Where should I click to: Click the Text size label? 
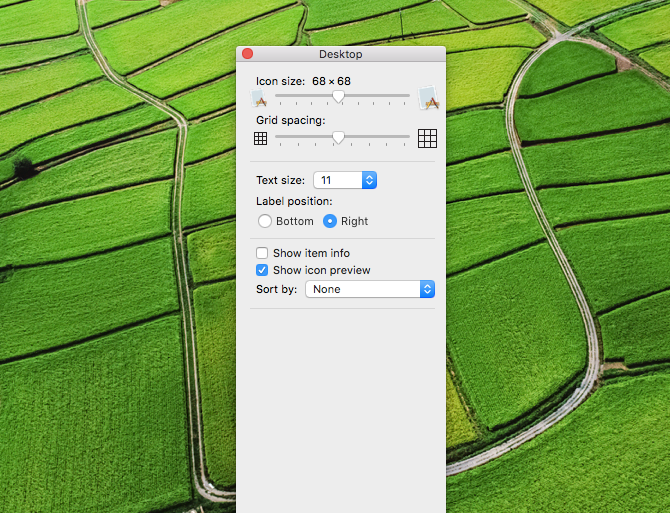pos(280,180)
